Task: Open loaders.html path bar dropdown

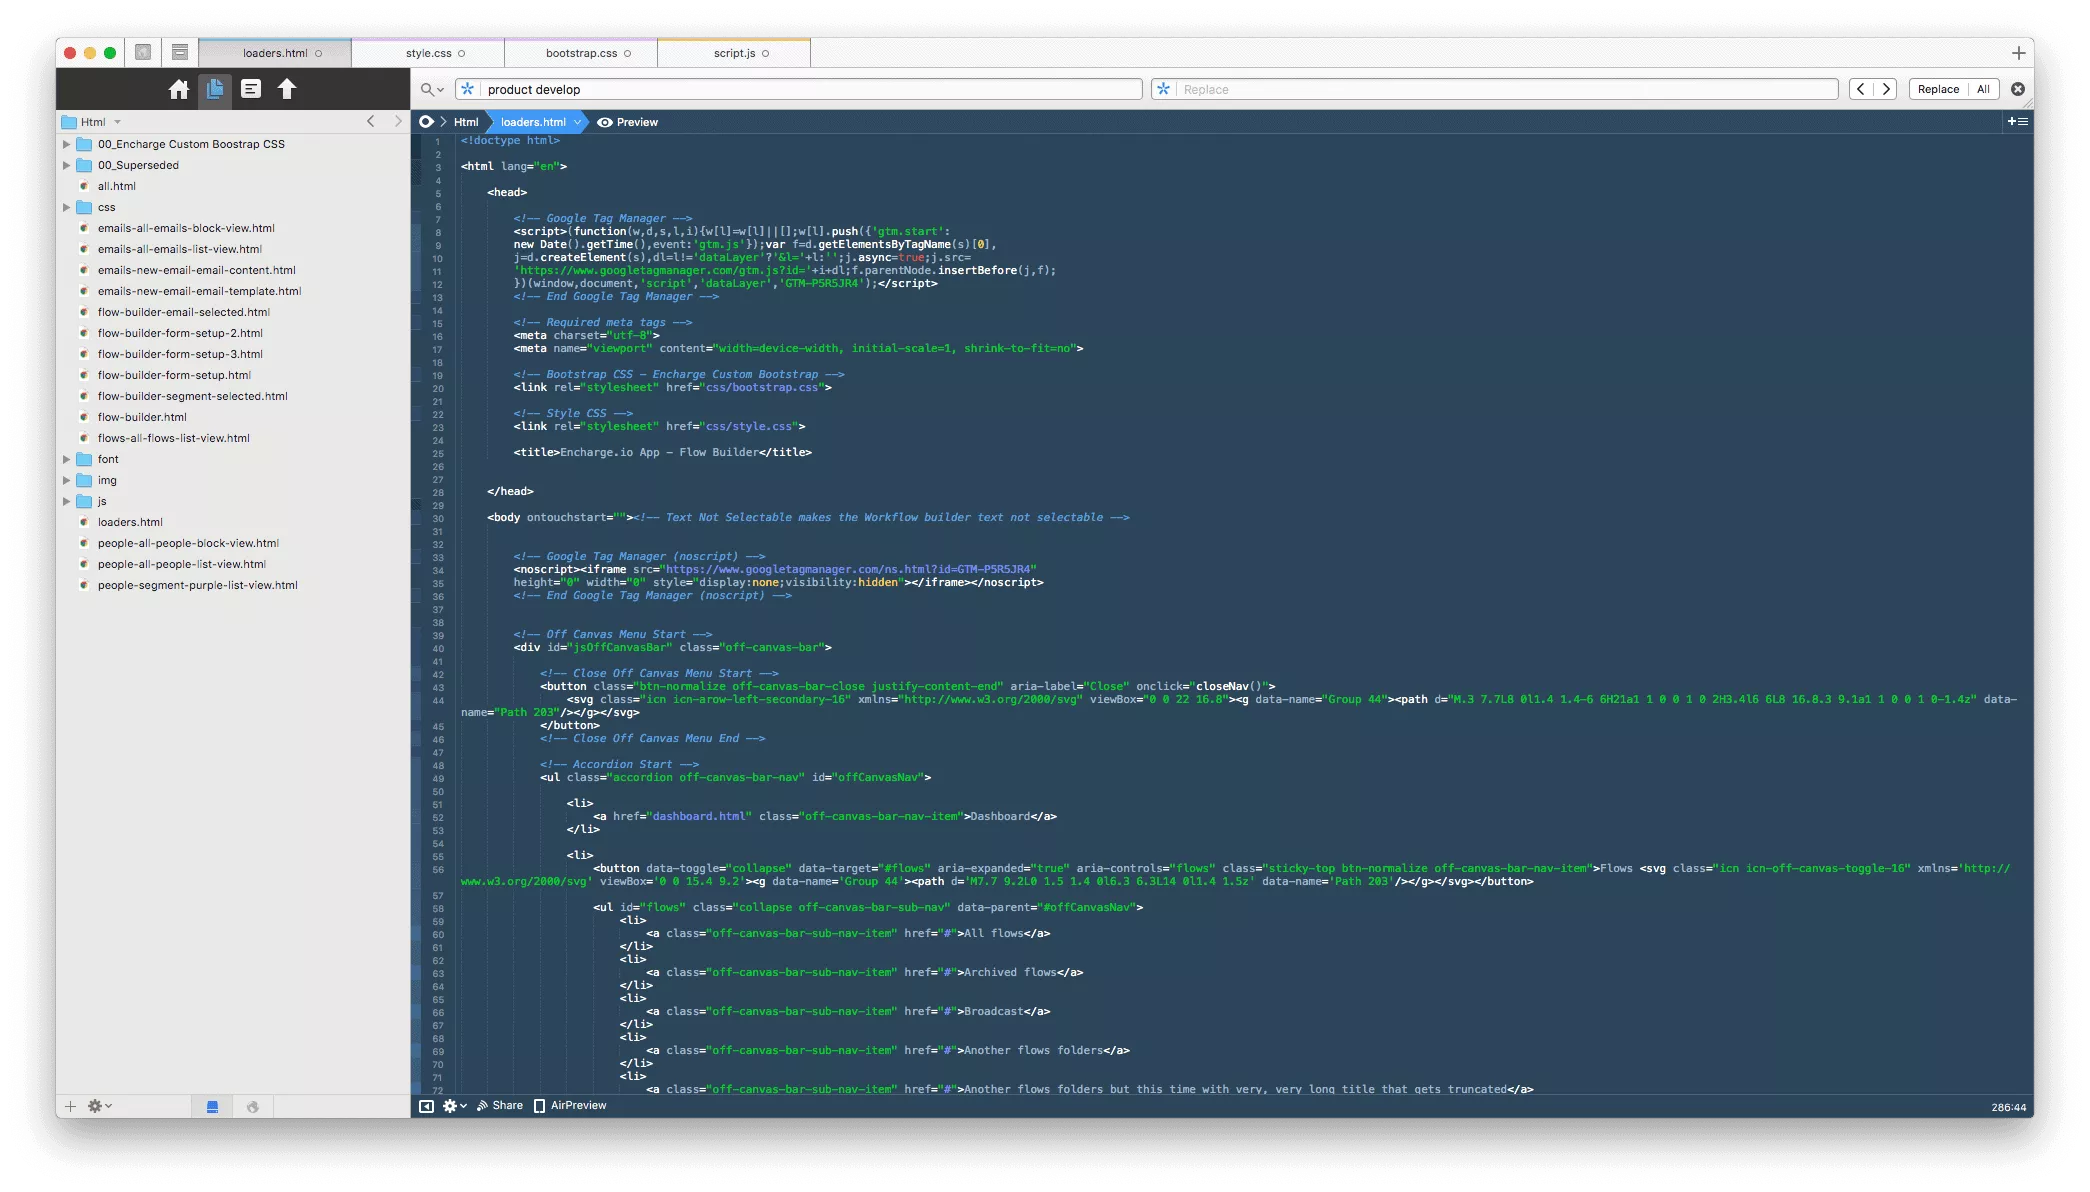Action: pos(577,122)
